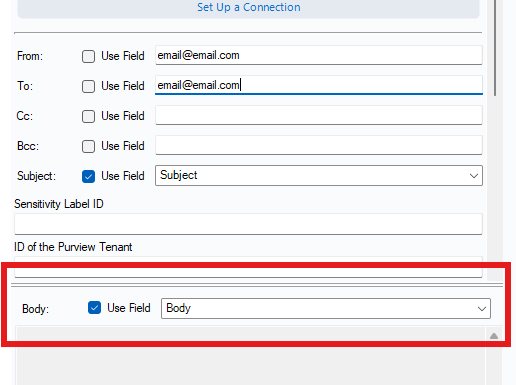516x385 pixels.
Task: Enable Use Field checkbox for Cc
Action: click(x=88, y=116)
